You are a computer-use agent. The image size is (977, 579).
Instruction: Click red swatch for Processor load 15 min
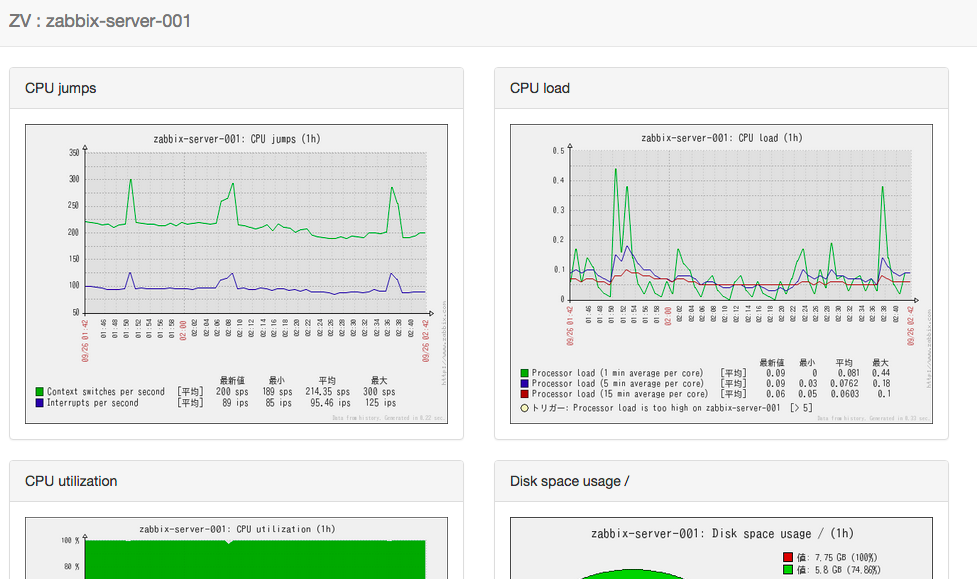click(525, 394)
